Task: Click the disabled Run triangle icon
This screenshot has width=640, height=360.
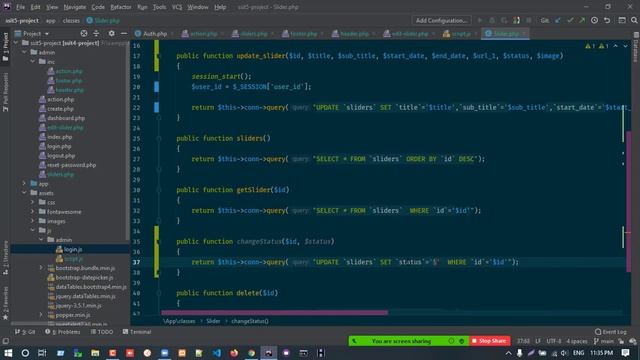Action: [480, 20]
